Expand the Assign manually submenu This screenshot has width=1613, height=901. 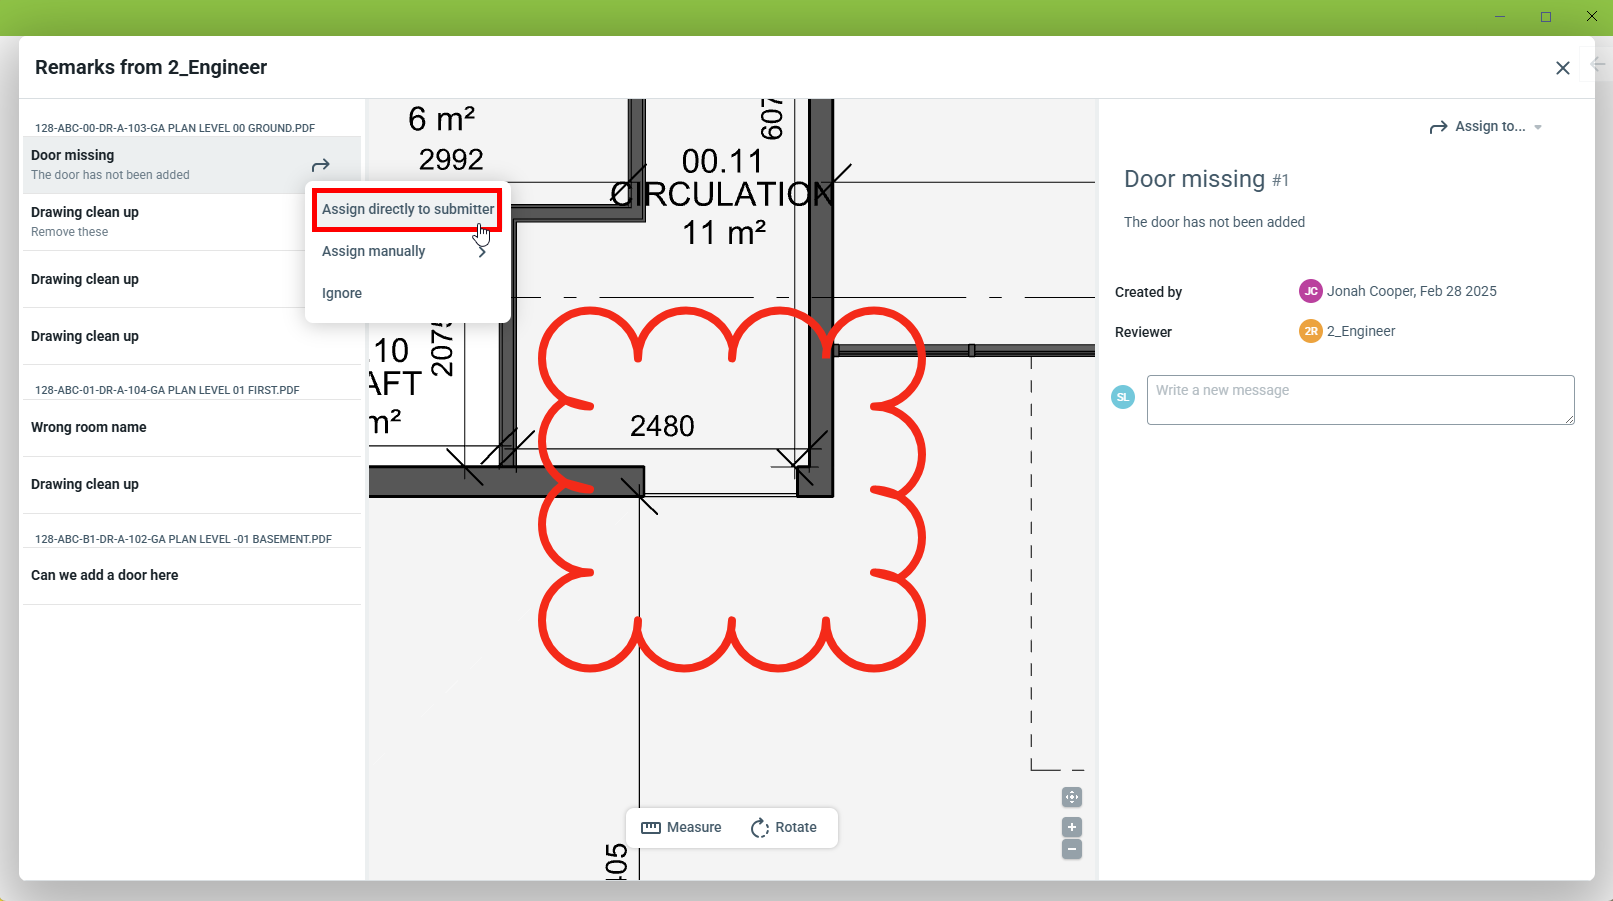click(x=405, y=251)
